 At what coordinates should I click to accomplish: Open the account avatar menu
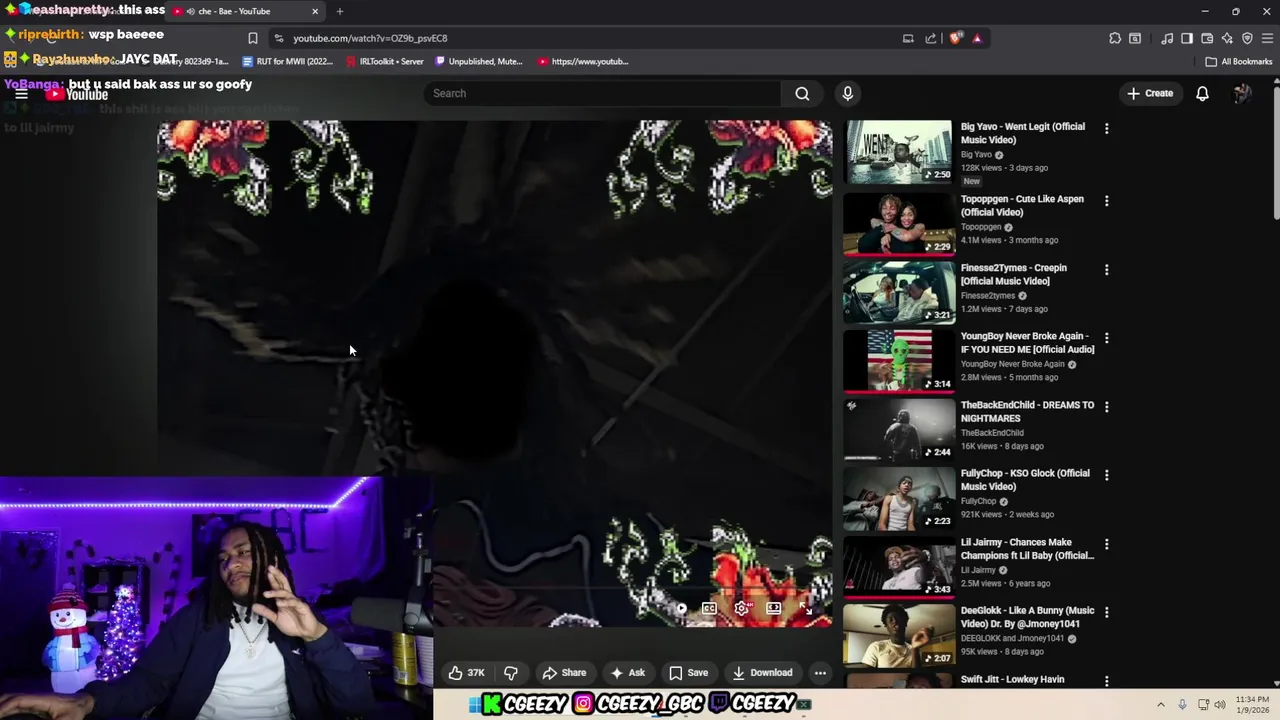[x=1242, y=93]
